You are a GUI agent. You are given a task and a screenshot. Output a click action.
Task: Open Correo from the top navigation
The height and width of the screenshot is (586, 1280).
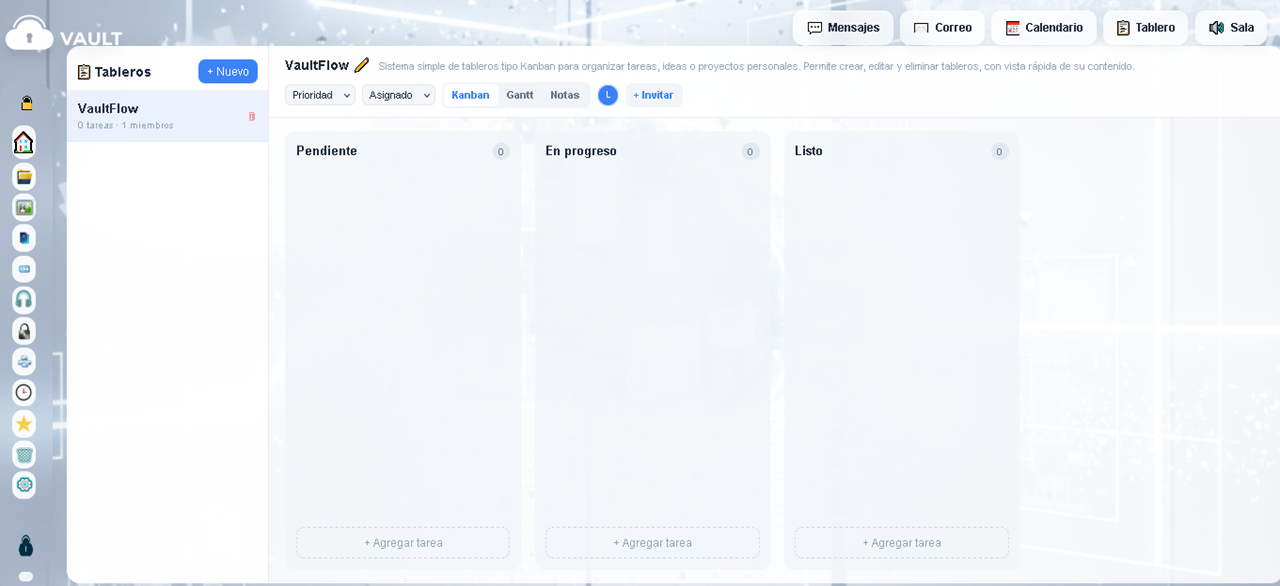click(942, 28)
